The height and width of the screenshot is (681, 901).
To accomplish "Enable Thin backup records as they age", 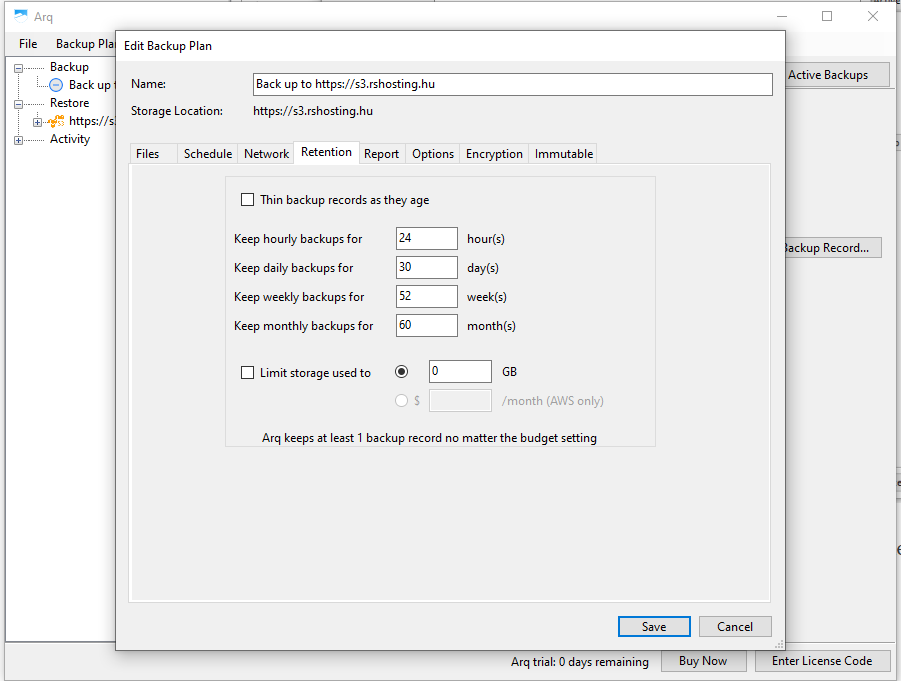I will 248,200.
